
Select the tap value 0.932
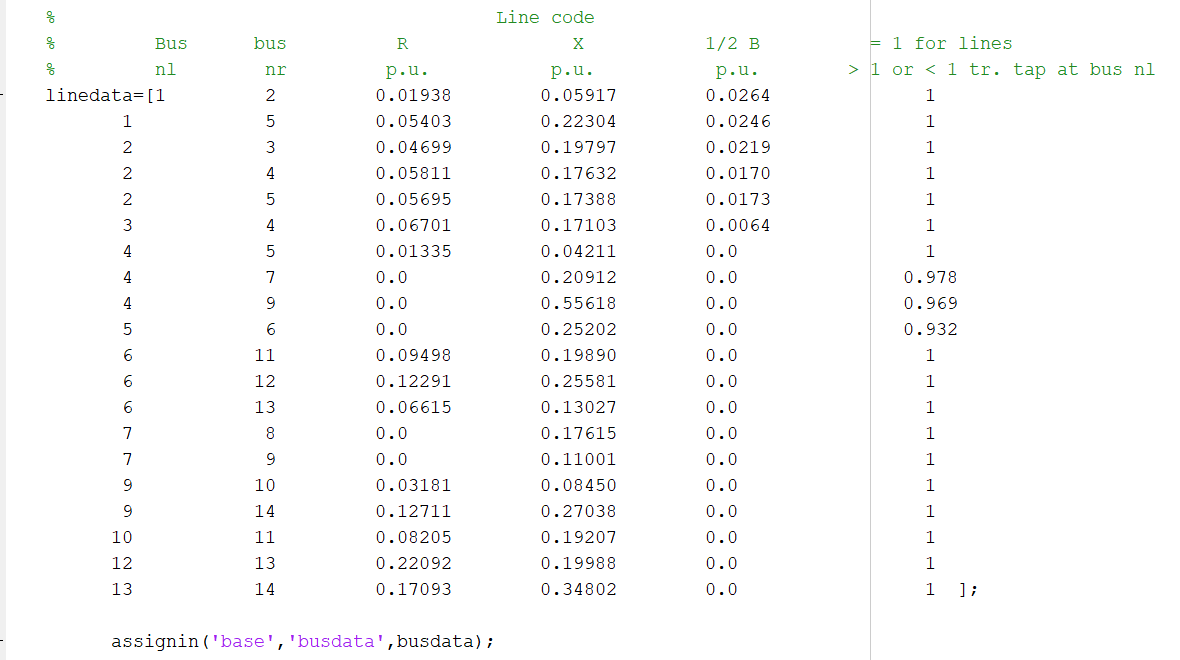pyautogui.click(x=931, y=329)
